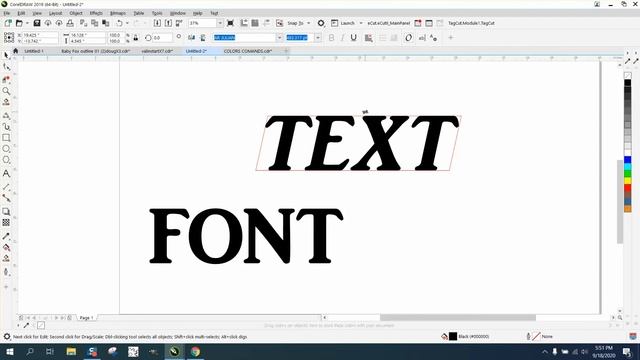Open the Options gear icon
The image size is (640, 360).
click(321, 23)
